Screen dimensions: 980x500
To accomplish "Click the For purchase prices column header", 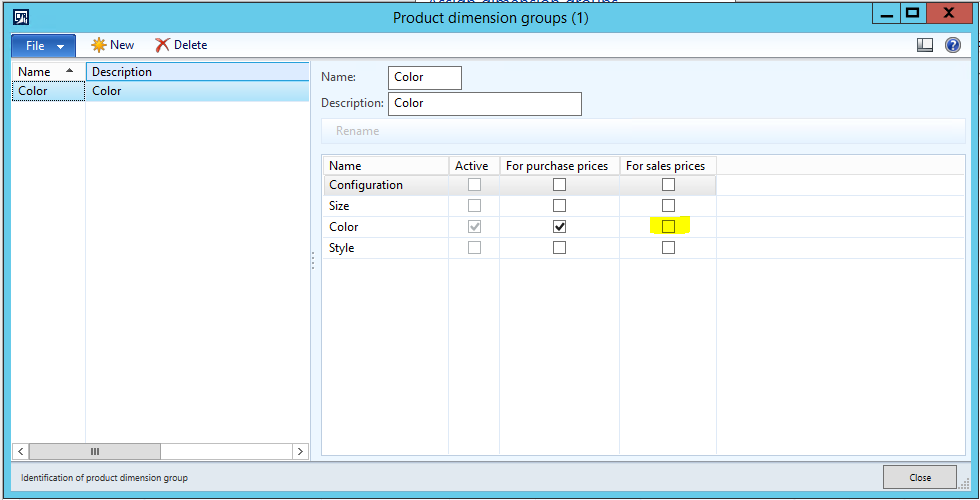I will pyautogui.click(x=559, y=166).
